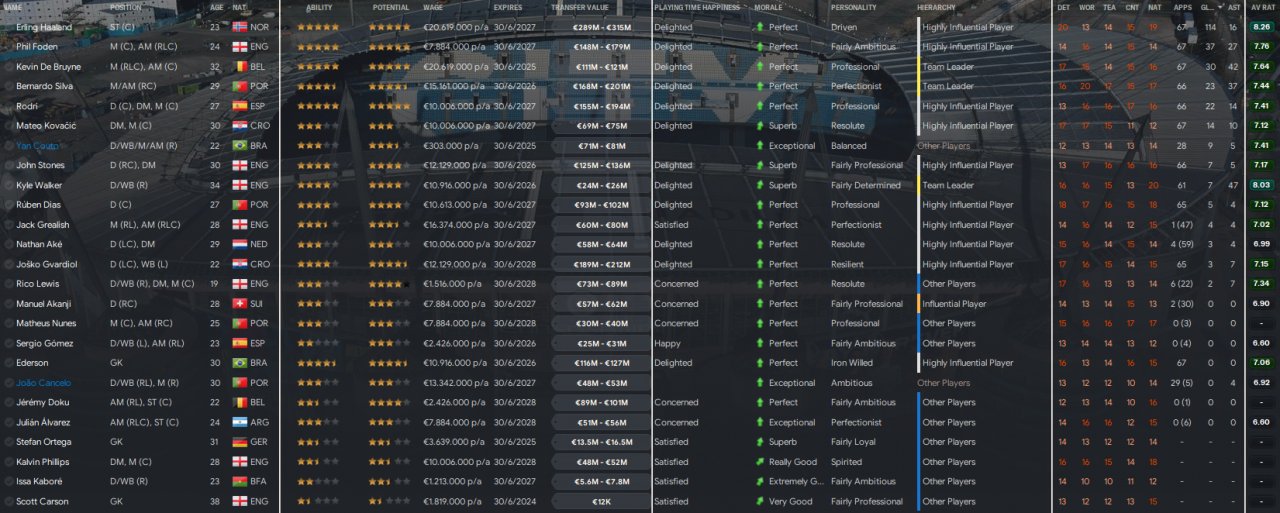Sort by the Potential column header
The image size is (1280, 513).
click(x=390, y=7)
